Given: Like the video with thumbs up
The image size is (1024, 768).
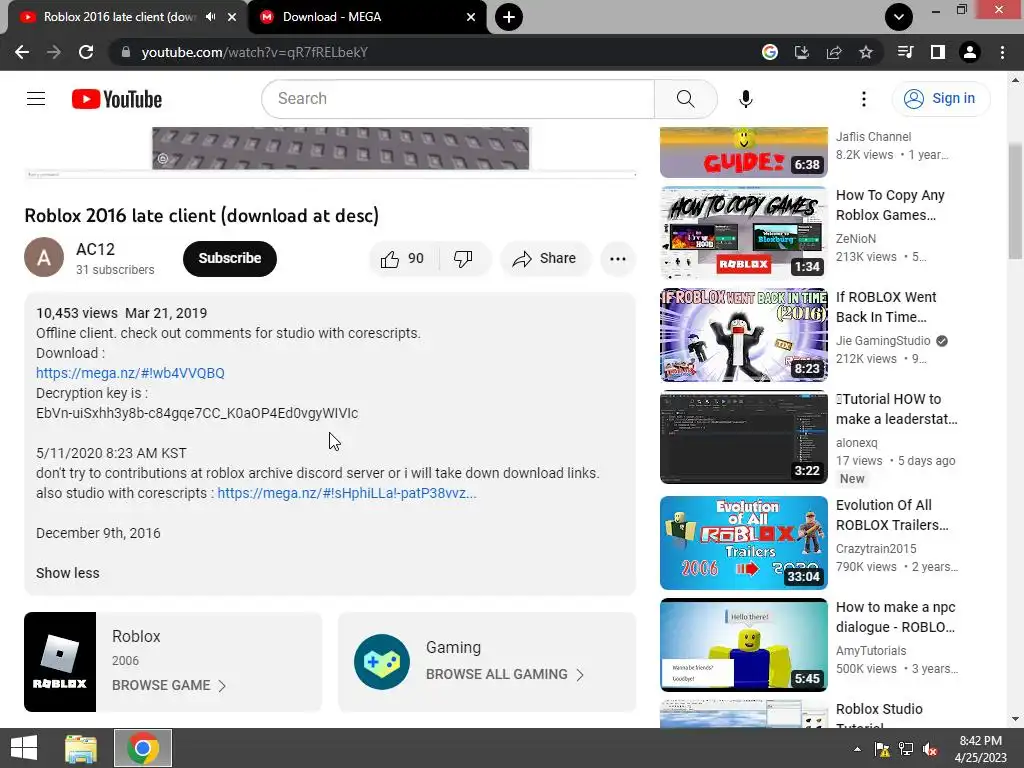Looking at the screenshot, I should point(404,259).
